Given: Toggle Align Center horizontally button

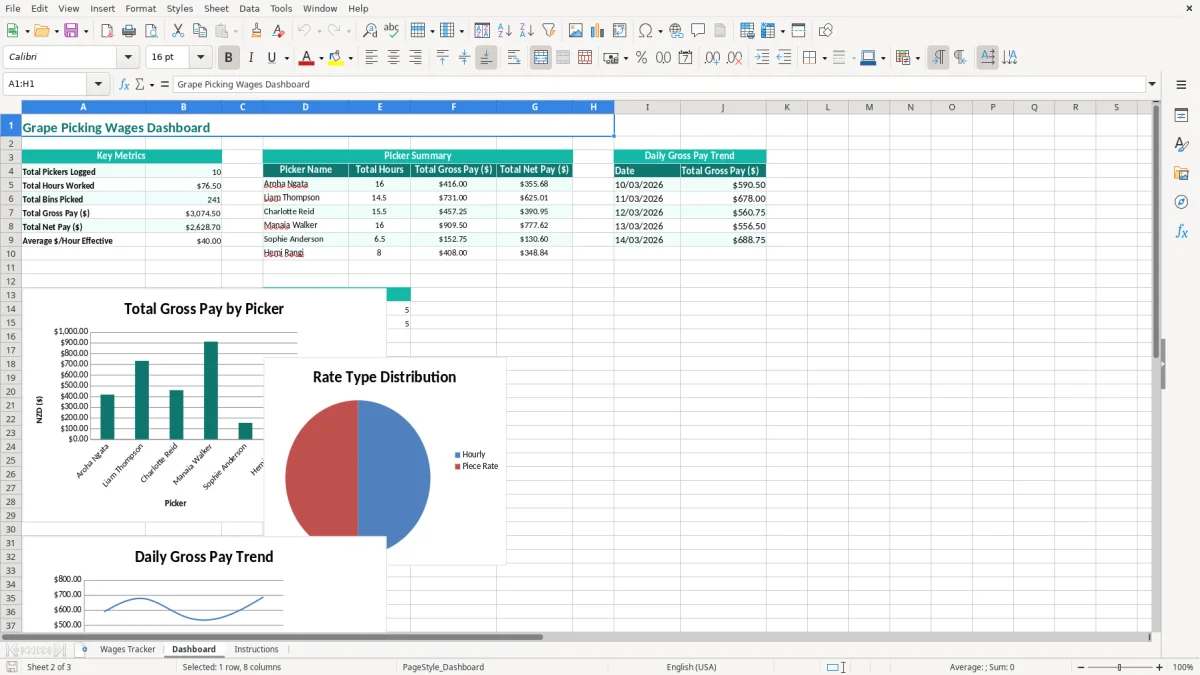Looking at the screenshot, I should pos(393,58).
